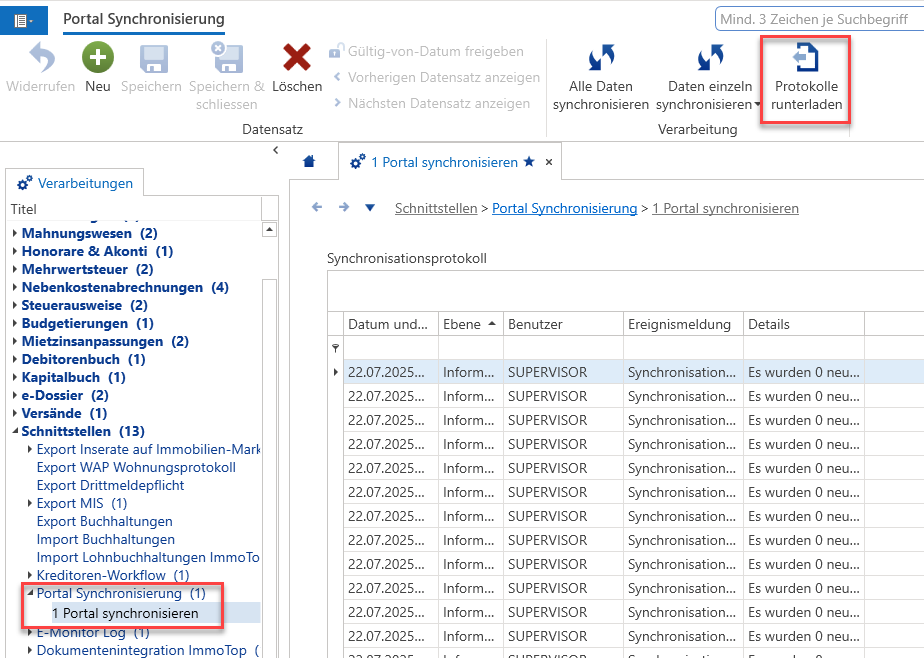Collapse the left navigation panel chevron
924x658 pixels.
tap(275, 150)
